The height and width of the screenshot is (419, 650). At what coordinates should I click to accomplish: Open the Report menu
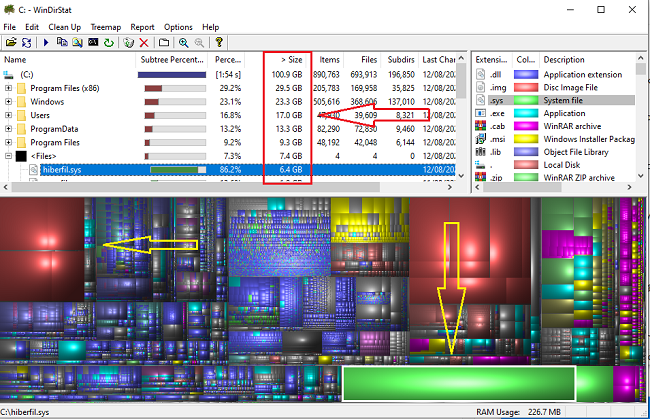142,27
